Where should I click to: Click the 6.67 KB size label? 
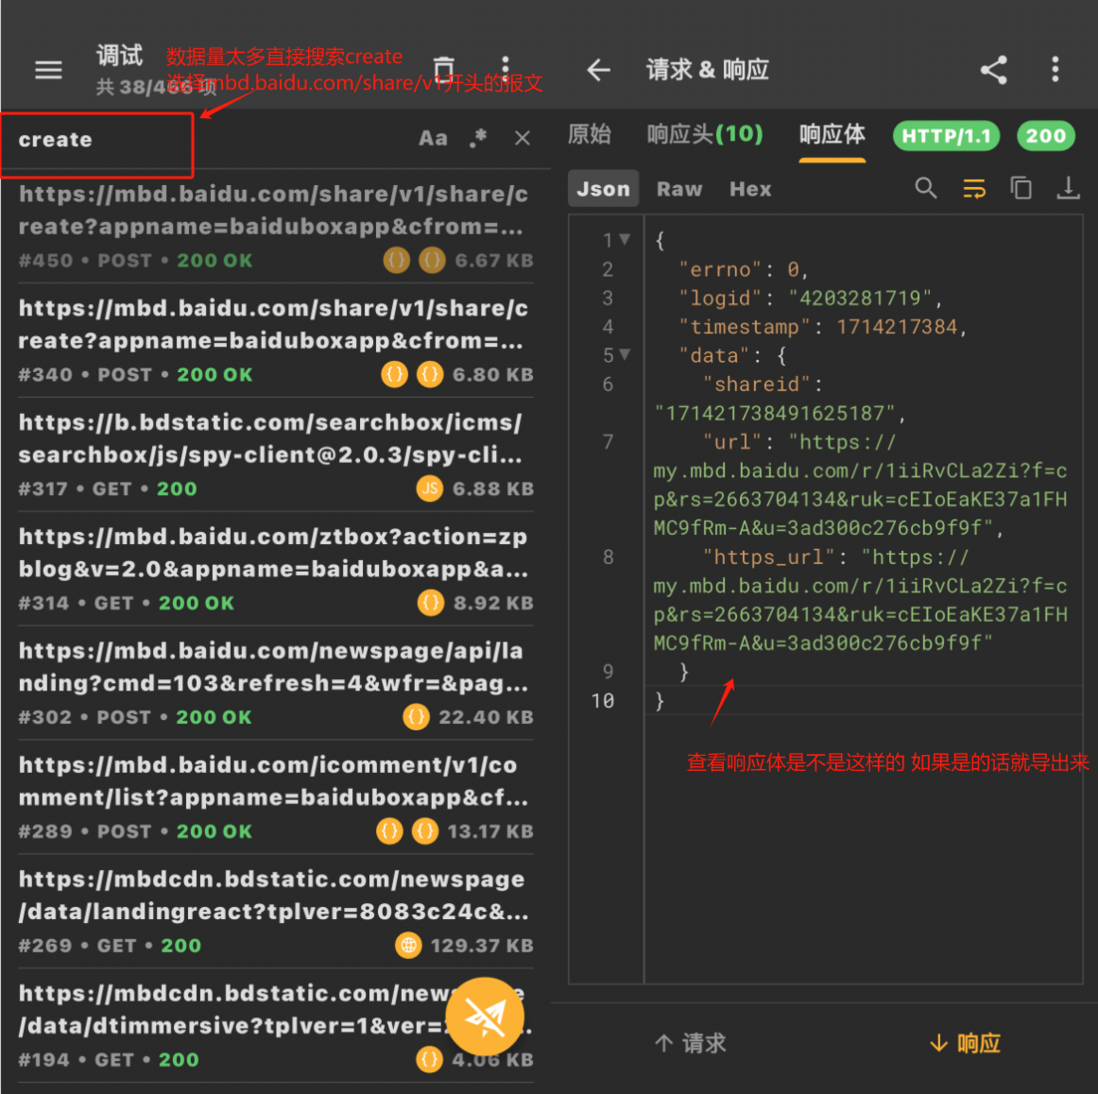click(x=494, y=261)
